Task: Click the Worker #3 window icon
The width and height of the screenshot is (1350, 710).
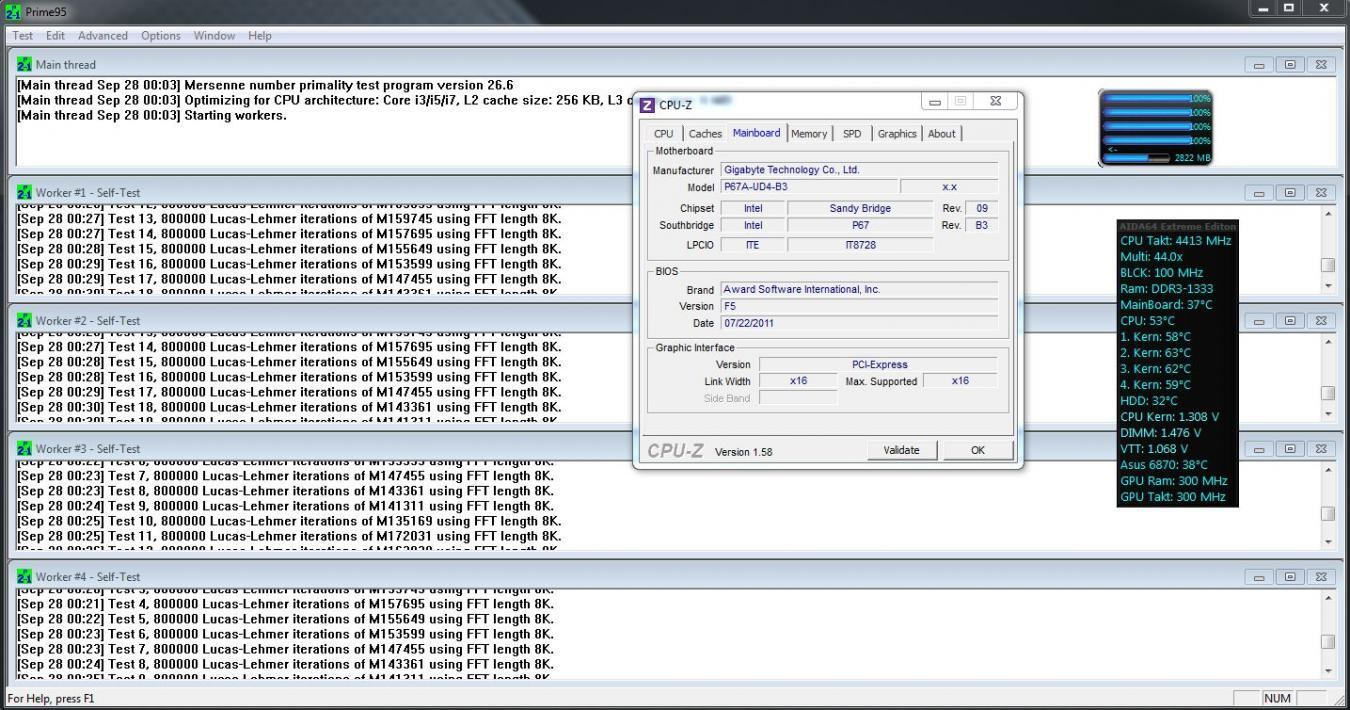Action: (x=25, y=448)
